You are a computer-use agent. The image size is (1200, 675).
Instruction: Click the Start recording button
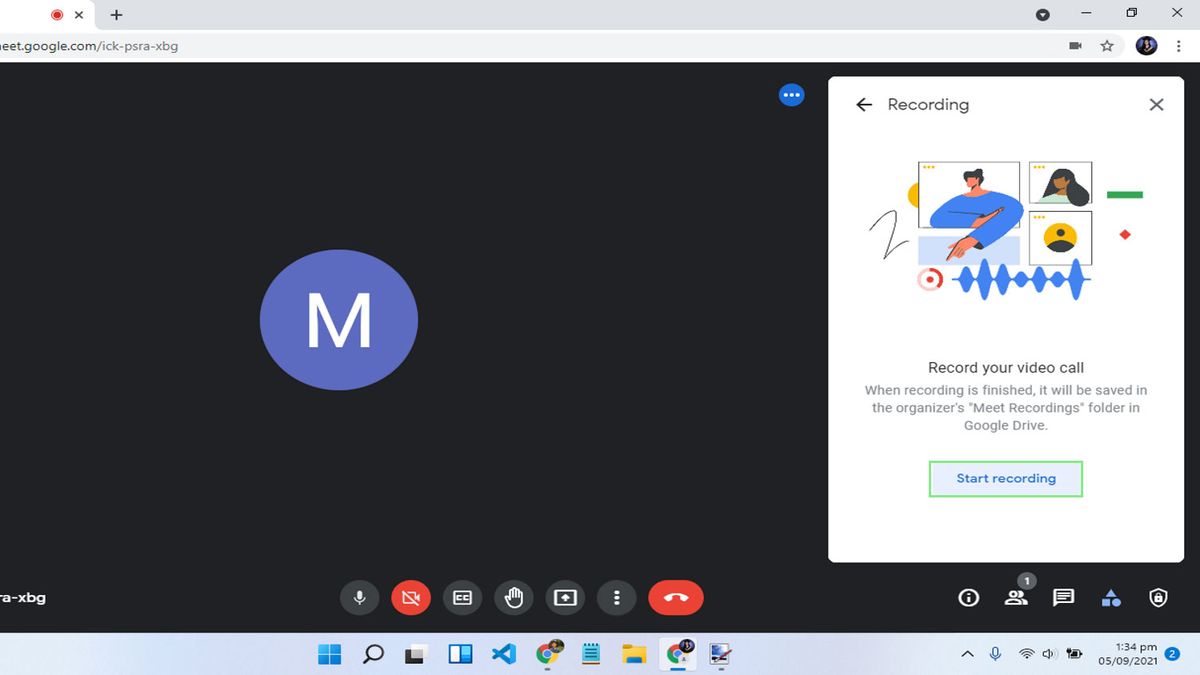coord(1006,479)
